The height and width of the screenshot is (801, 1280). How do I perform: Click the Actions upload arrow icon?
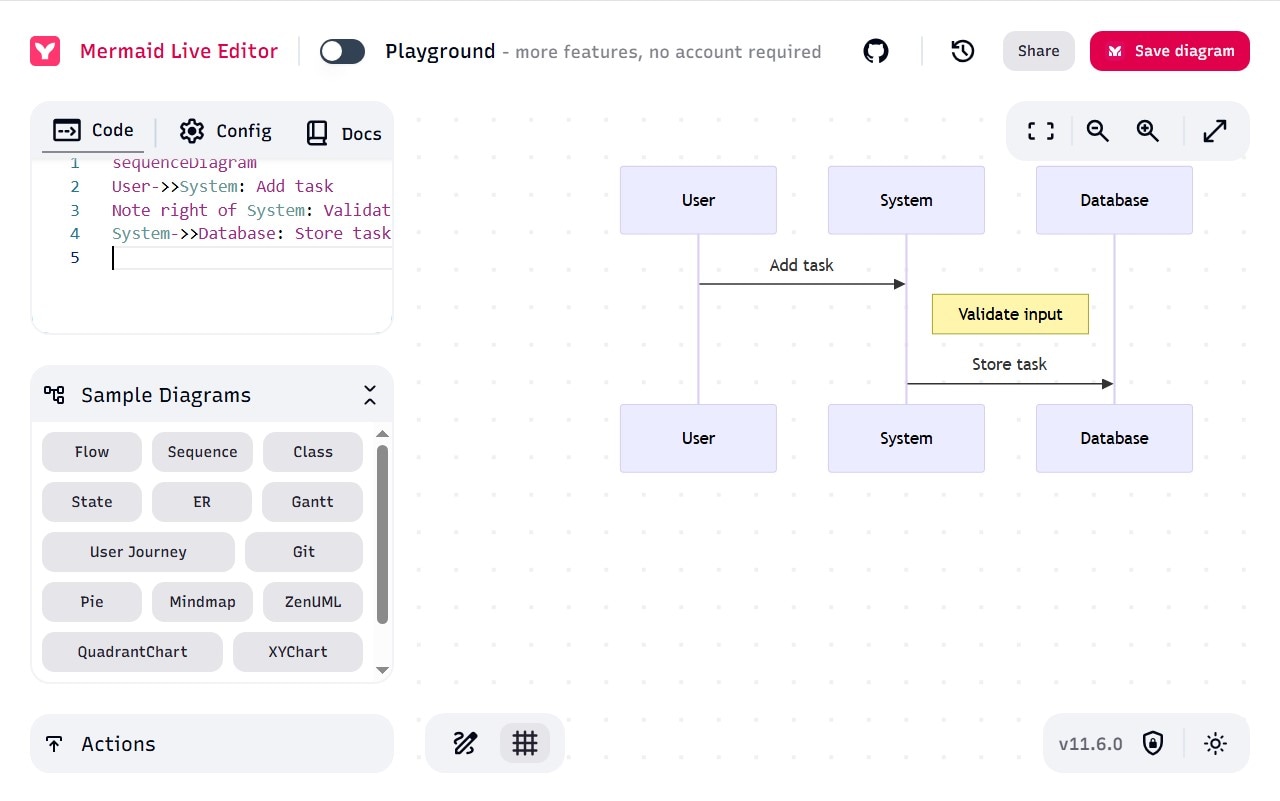(54, 744)
